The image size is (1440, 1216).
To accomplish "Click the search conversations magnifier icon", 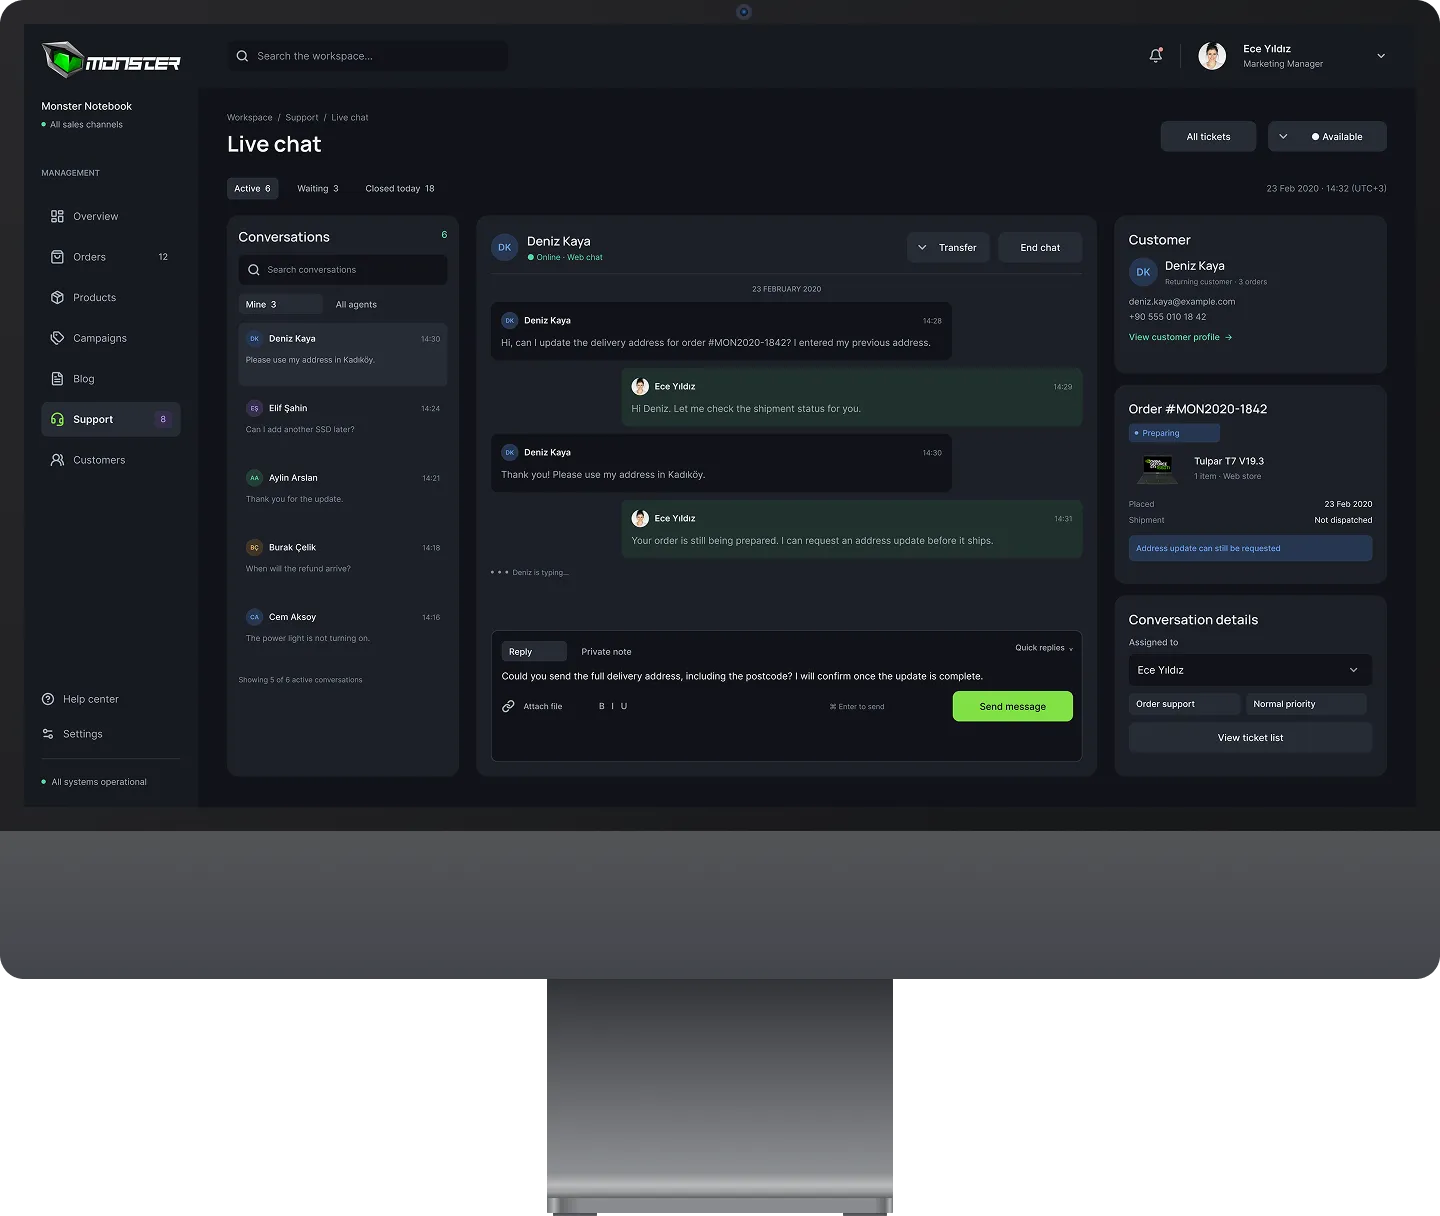I will coord(254,270).
